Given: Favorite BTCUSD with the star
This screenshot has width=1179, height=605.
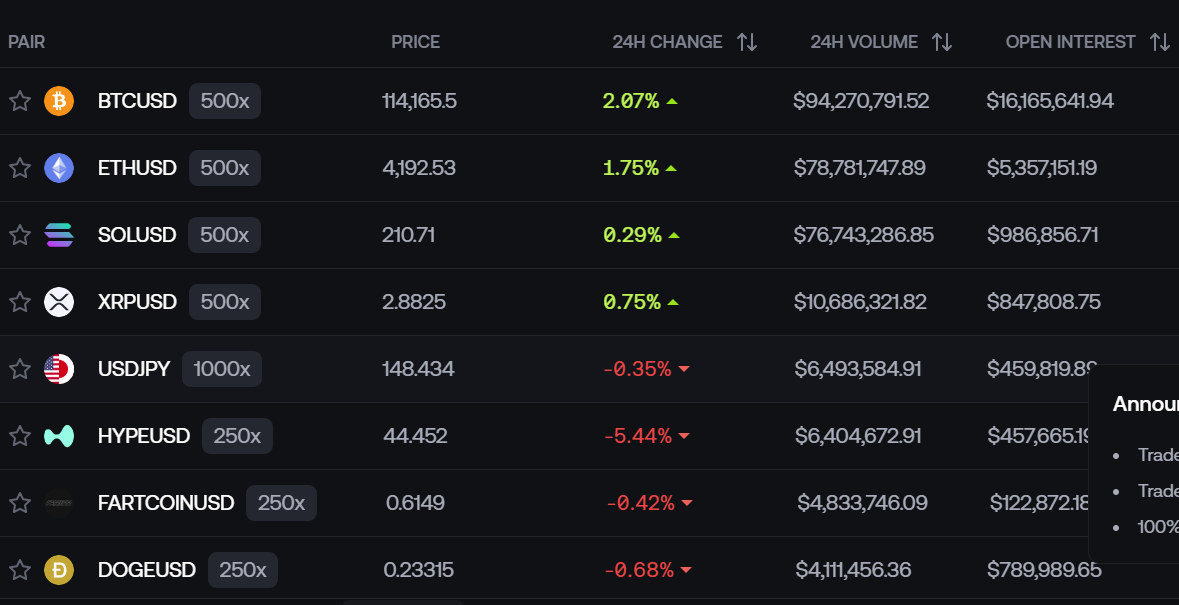Looking at the screenshot, I should tap(20, 101).
